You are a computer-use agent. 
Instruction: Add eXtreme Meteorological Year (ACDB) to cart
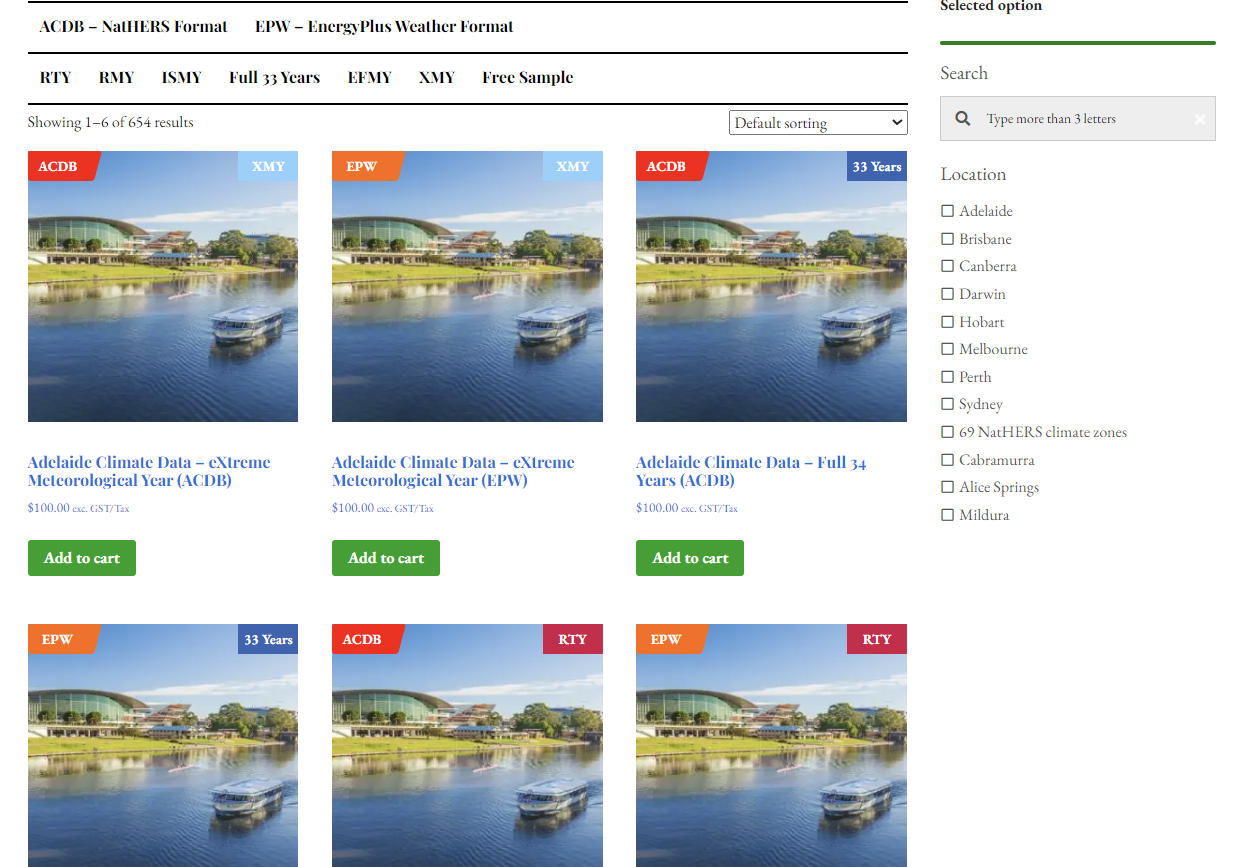(82, 558)
